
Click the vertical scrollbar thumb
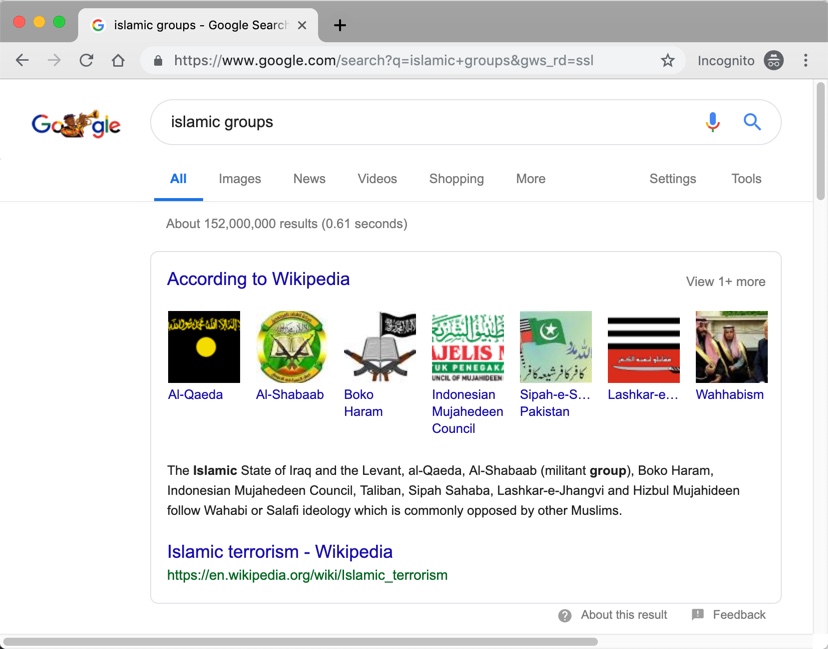pos(820,141)
